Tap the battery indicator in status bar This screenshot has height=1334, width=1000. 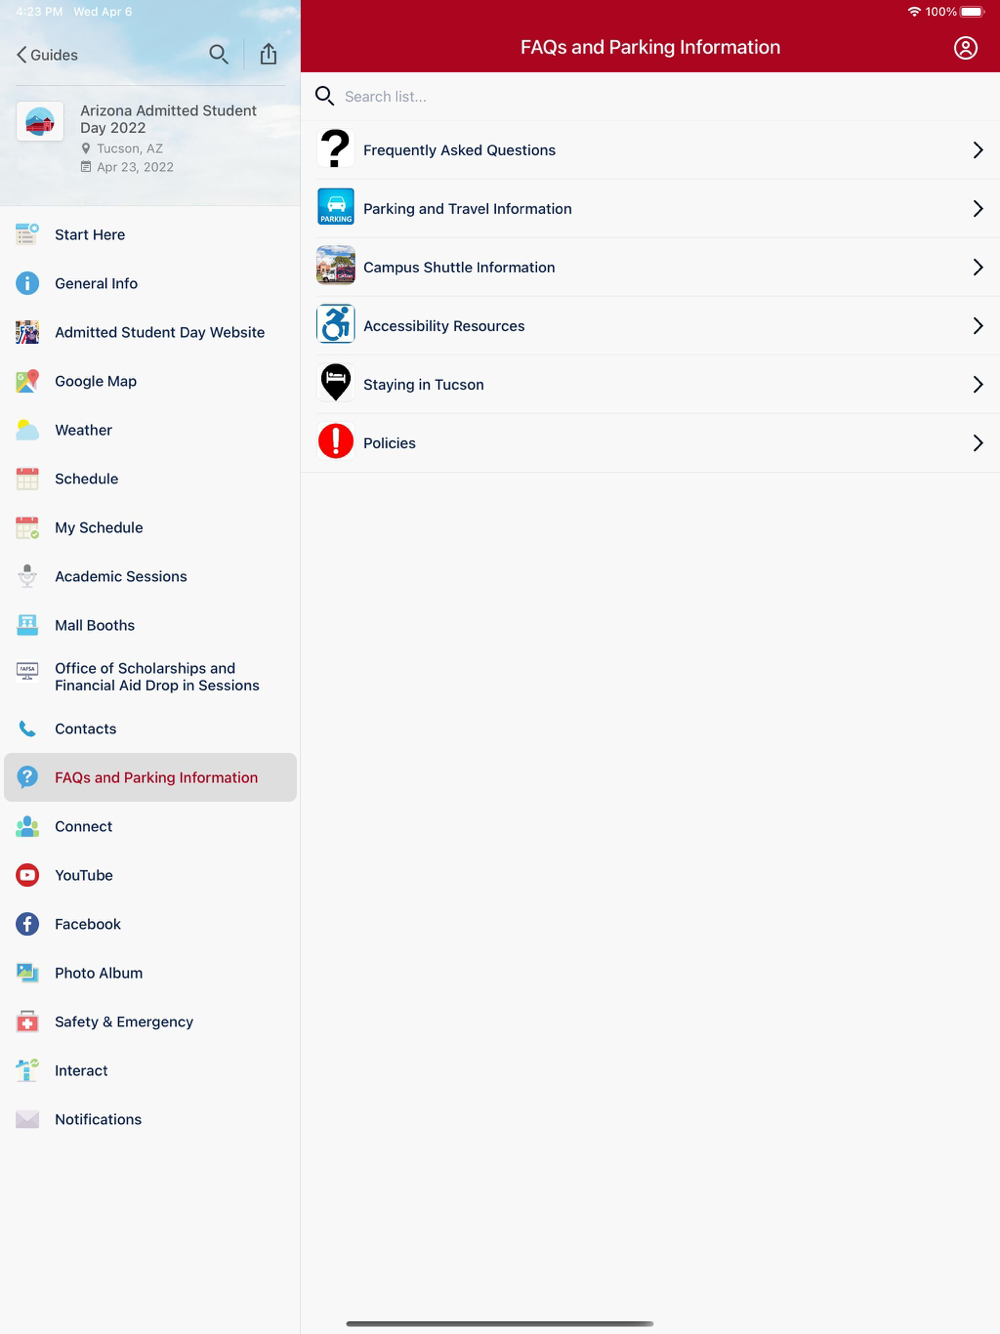click(972, 12)
